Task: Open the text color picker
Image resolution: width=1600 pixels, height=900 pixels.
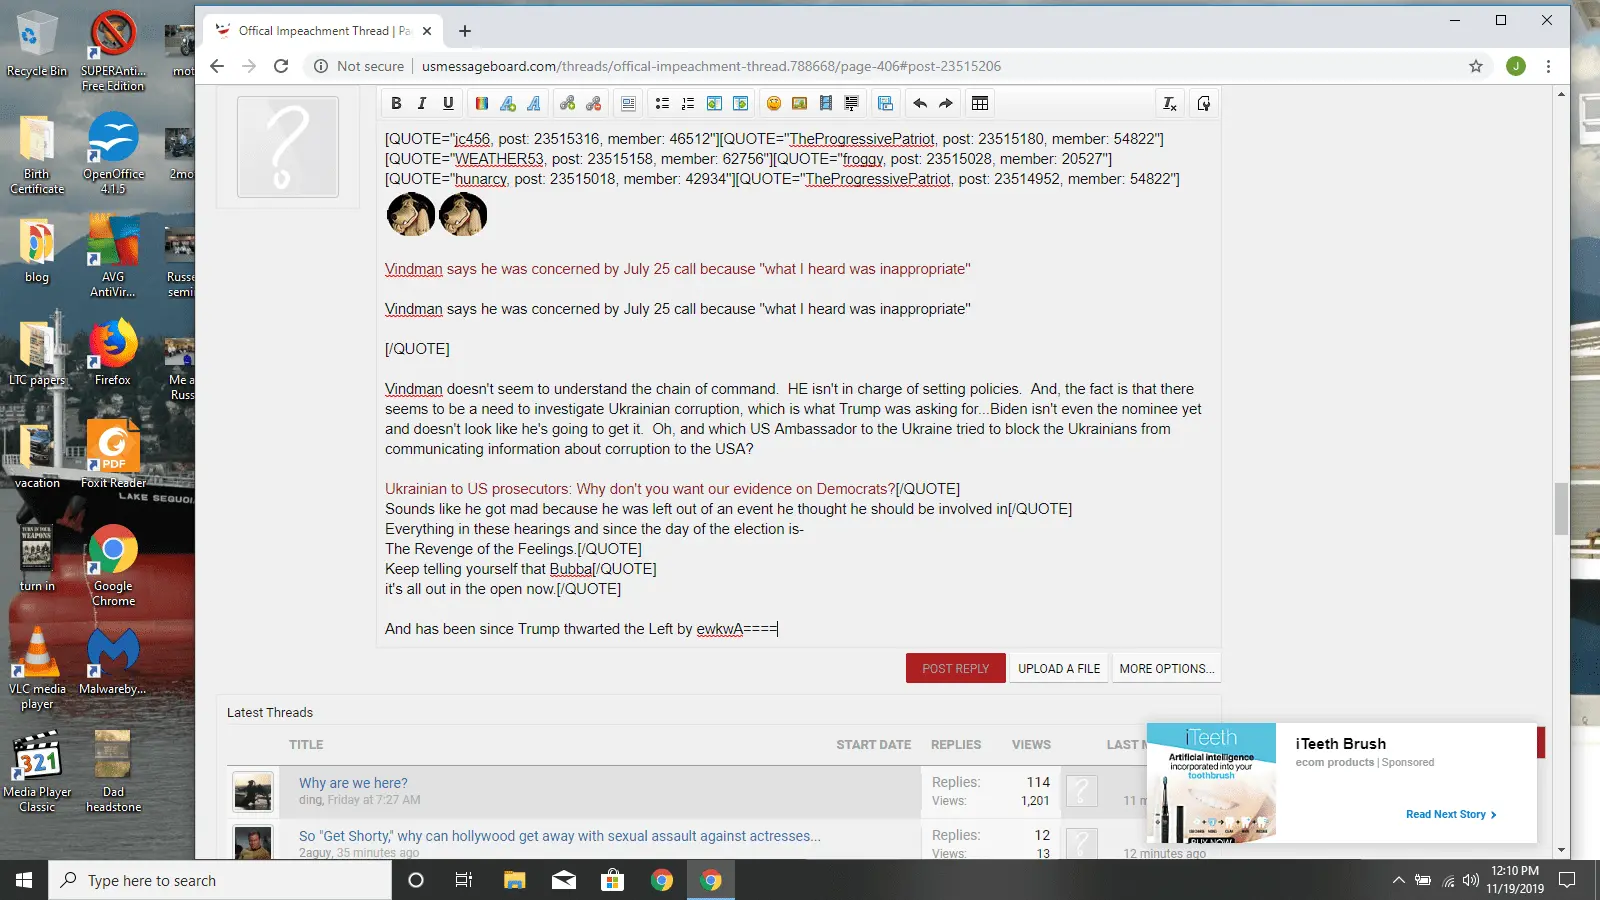Action: tap(482, 103)
